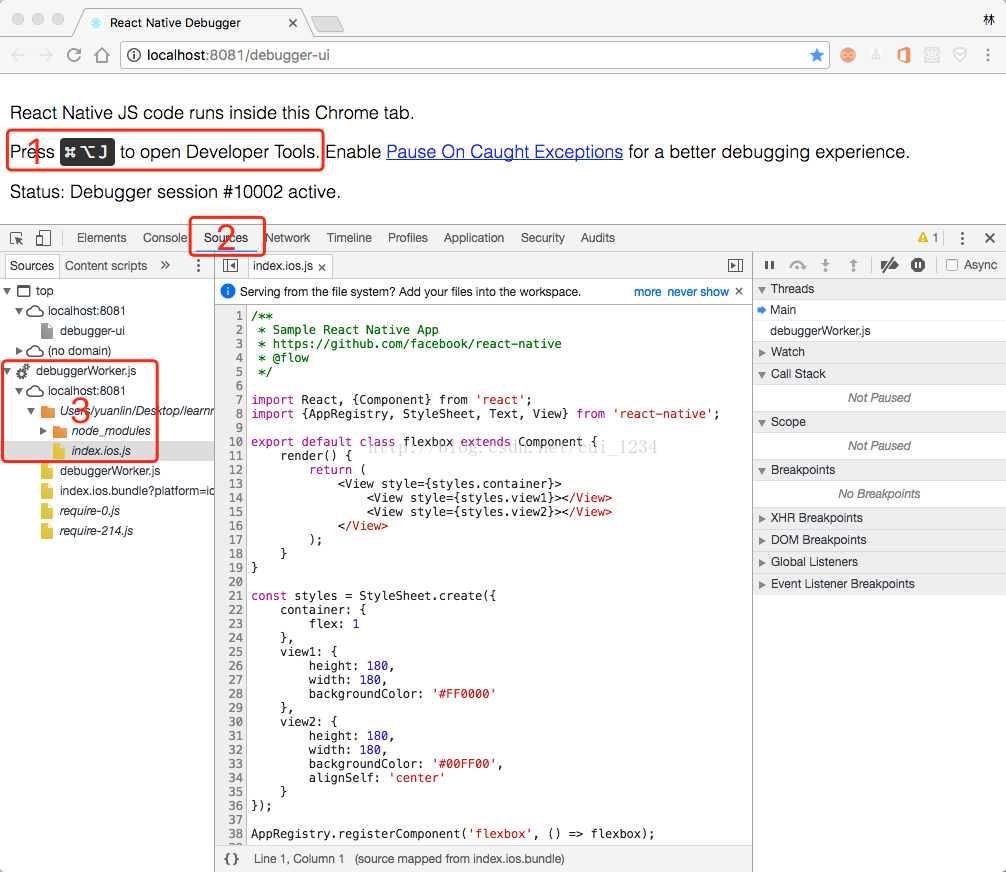1006x872 pixels.
Task: Click the address bar URL field
Action: pyautogui.click(x=475, y=55)
